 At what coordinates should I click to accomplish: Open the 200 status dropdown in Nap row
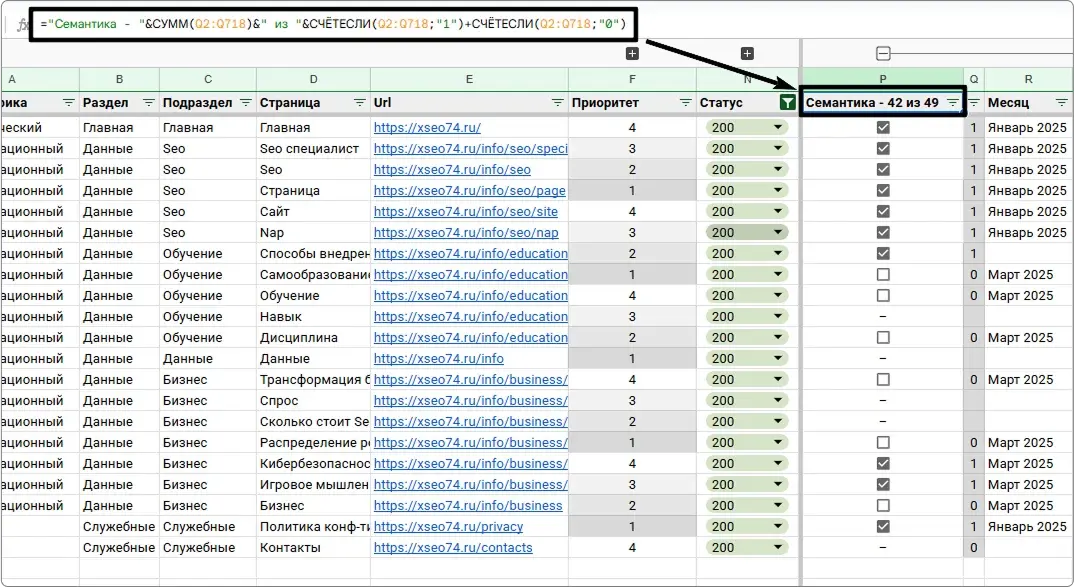[778, 232]
